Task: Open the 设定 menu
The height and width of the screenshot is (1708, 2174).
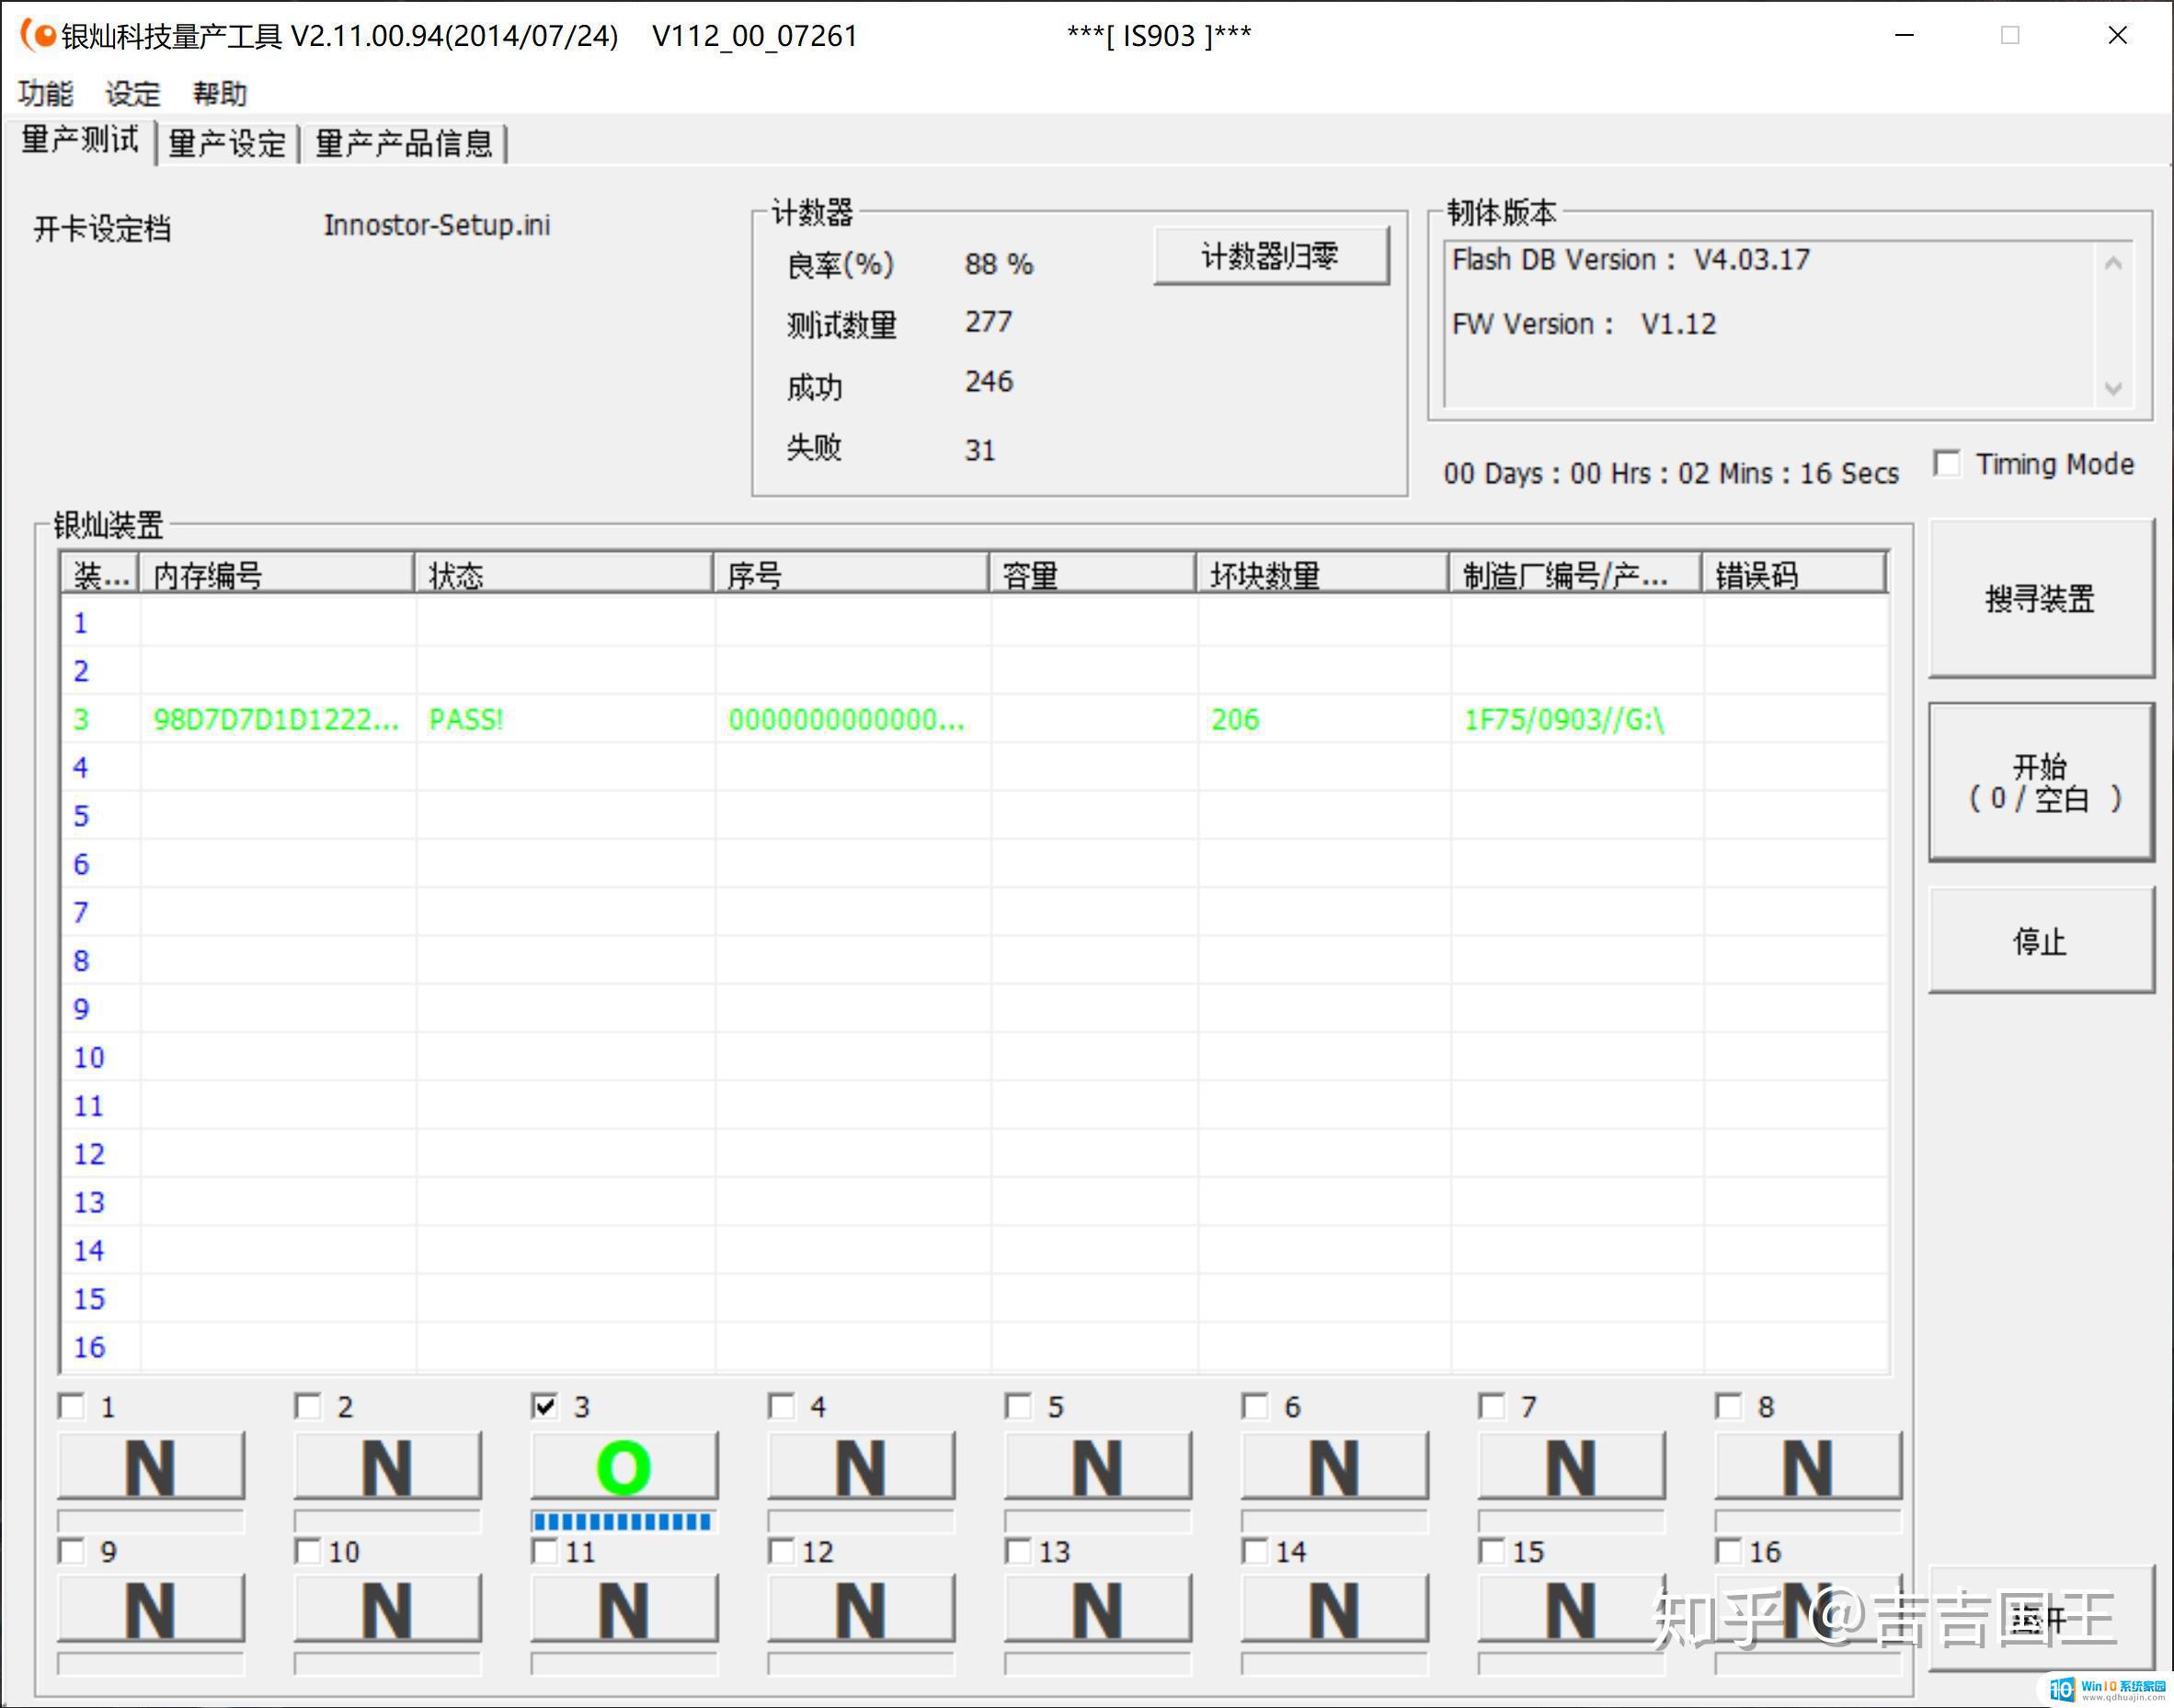Action: [133, 94]
